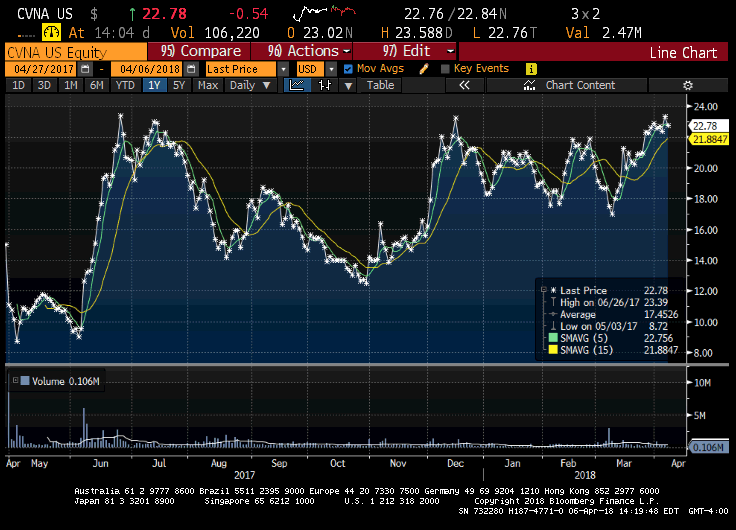The width and height of the screenshot is (736, 530).
Task: Open chart settings gear icon
Action: pyautogui.click(x=688, y=85)
